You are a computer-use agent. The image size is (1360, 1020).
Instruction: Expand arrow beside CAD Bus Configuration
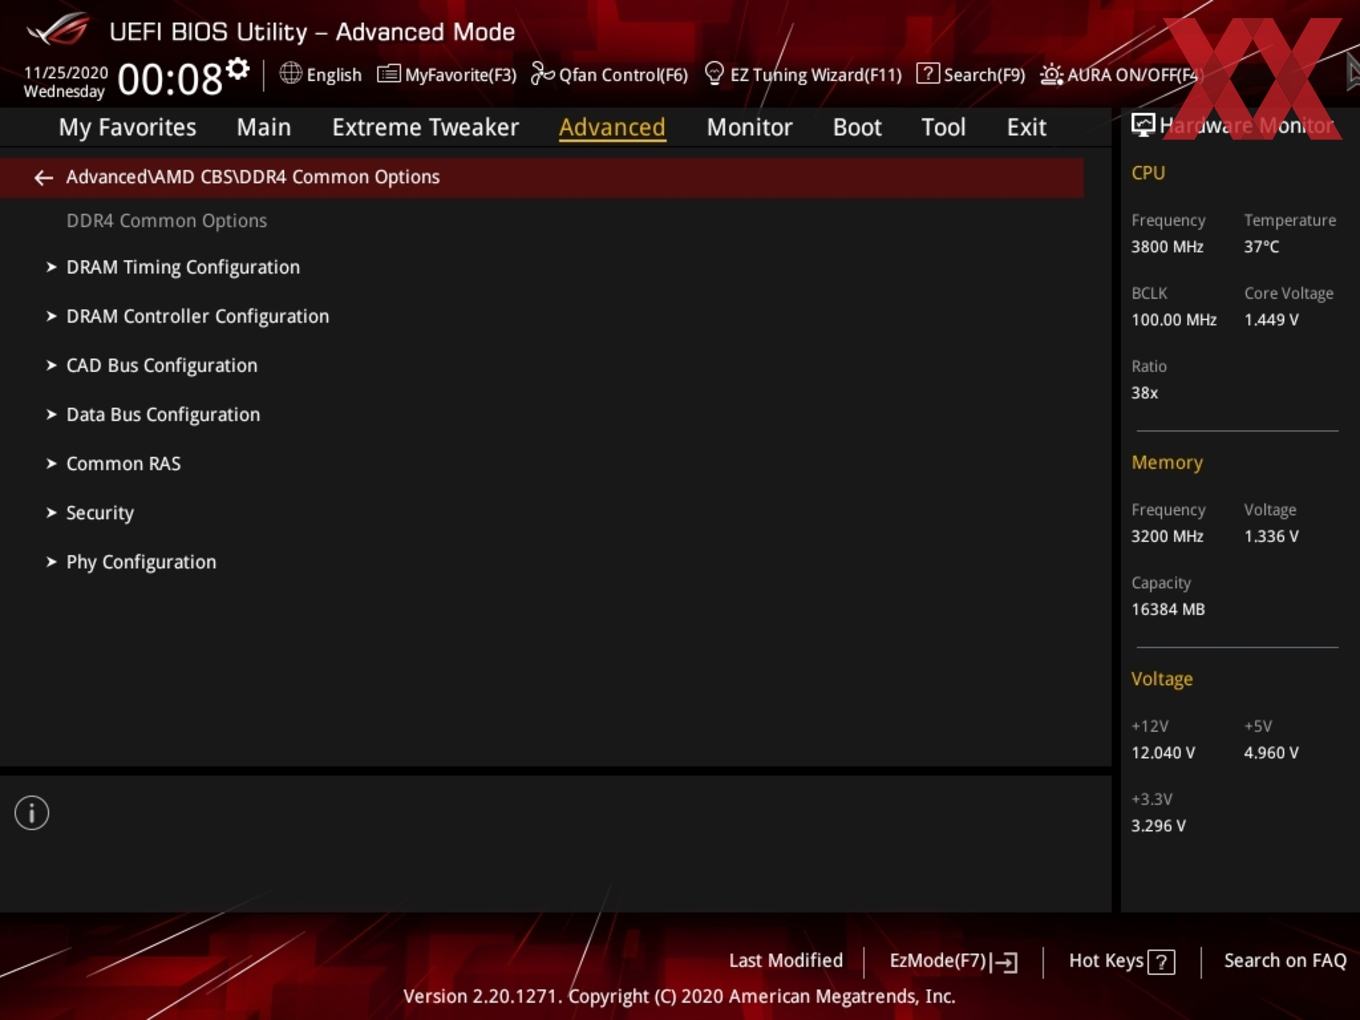[x=51, y=365]
